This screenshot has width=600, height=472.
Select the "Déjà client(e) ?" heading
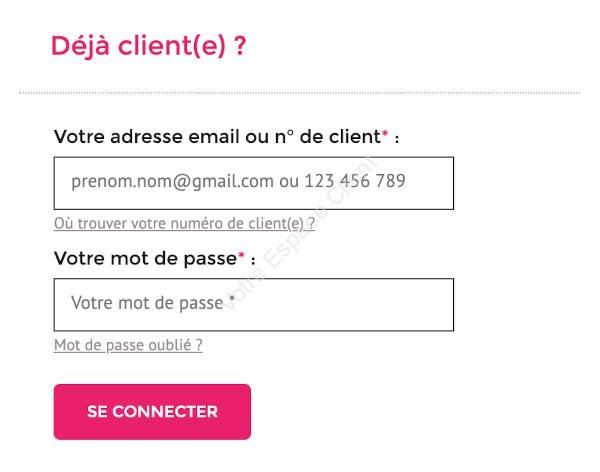point(148,46)
